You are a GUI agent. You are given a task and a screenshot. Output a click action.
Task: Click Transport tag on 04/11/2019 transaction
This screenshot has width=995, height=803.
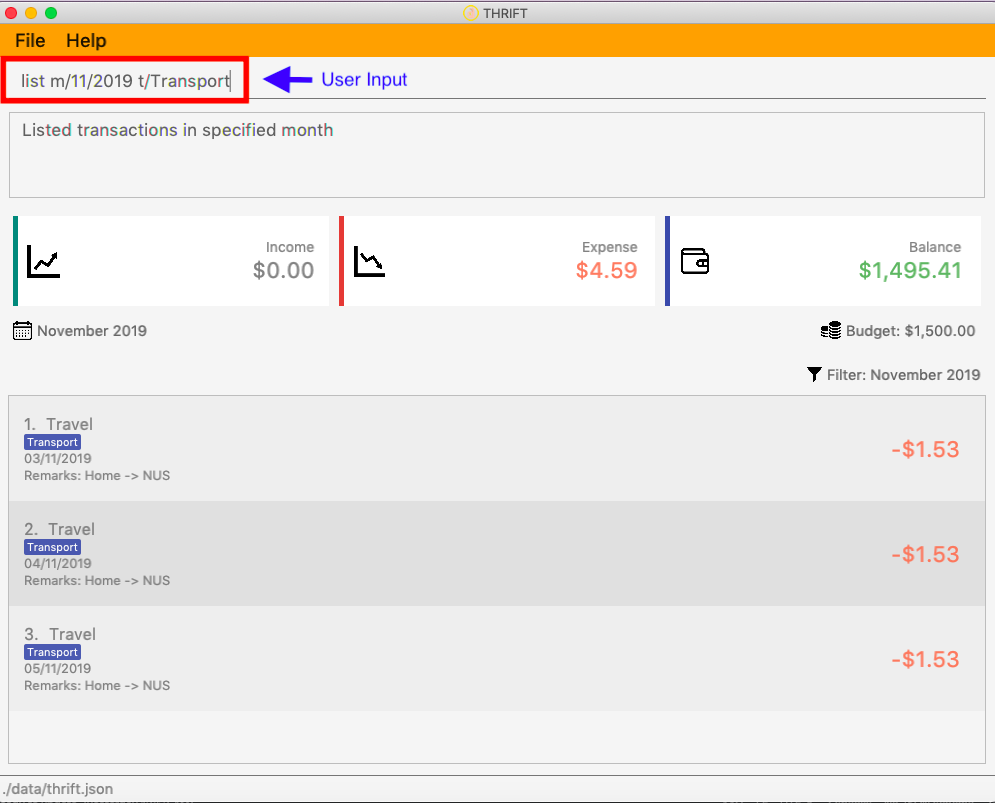(53, 547)
